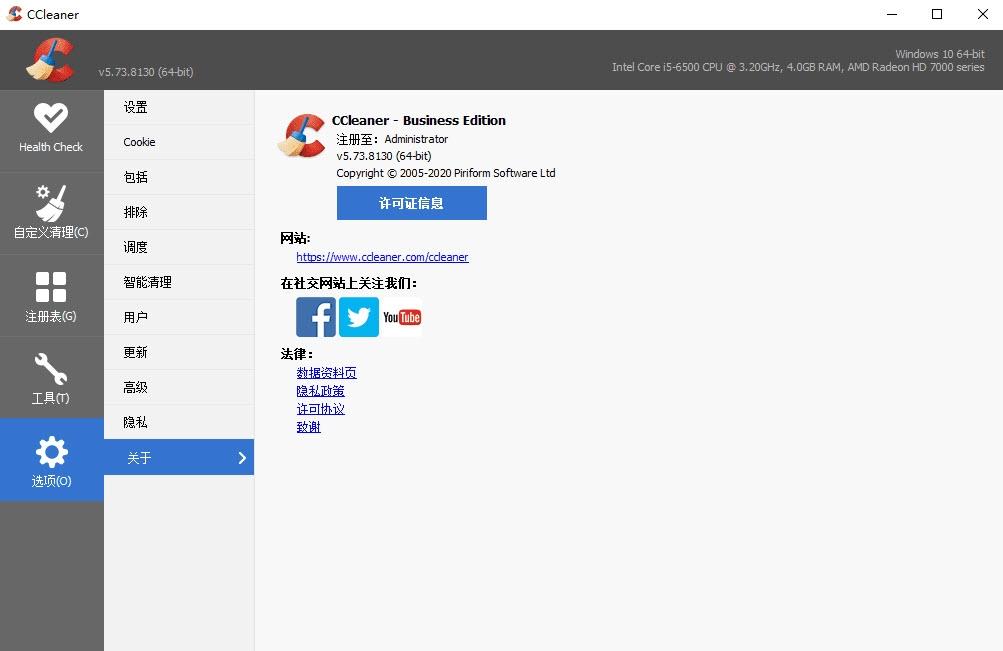This screenshot has height=651, width=1003.
Task: Click the CCleaner - Business Edition heading
Action: click(x=418, y=120)
